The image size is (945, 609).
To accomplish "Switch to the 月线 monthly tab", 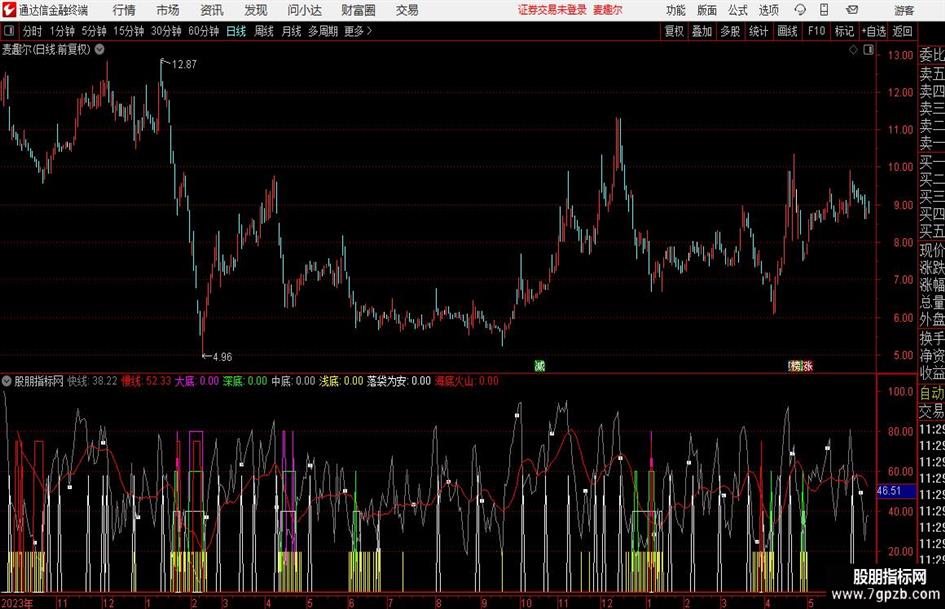I will coord(292,31).
